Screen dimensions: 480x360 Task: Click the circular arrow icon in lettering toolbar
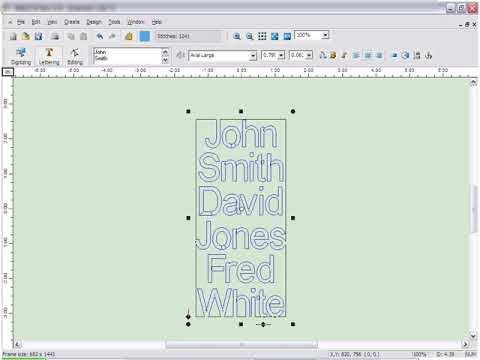405,55
